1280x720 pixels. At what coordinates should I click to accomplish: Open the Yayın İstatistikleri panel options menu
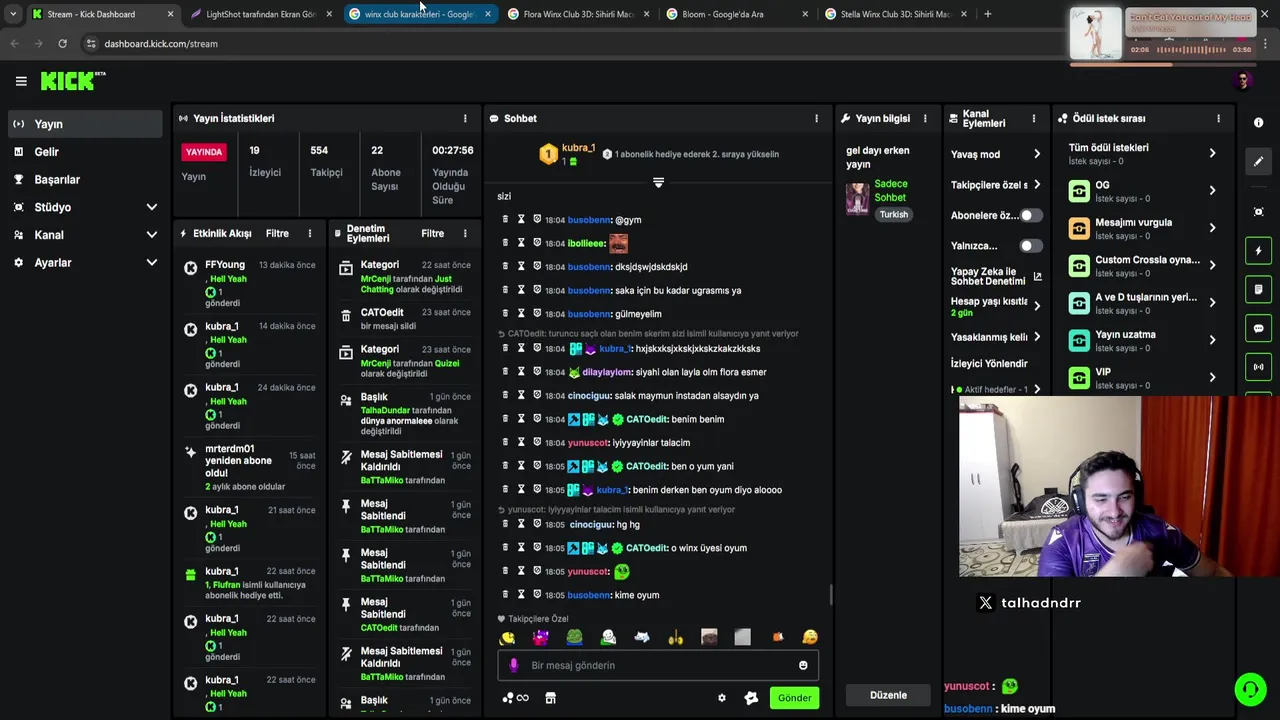pyautogui.click(x=465, y=118)
